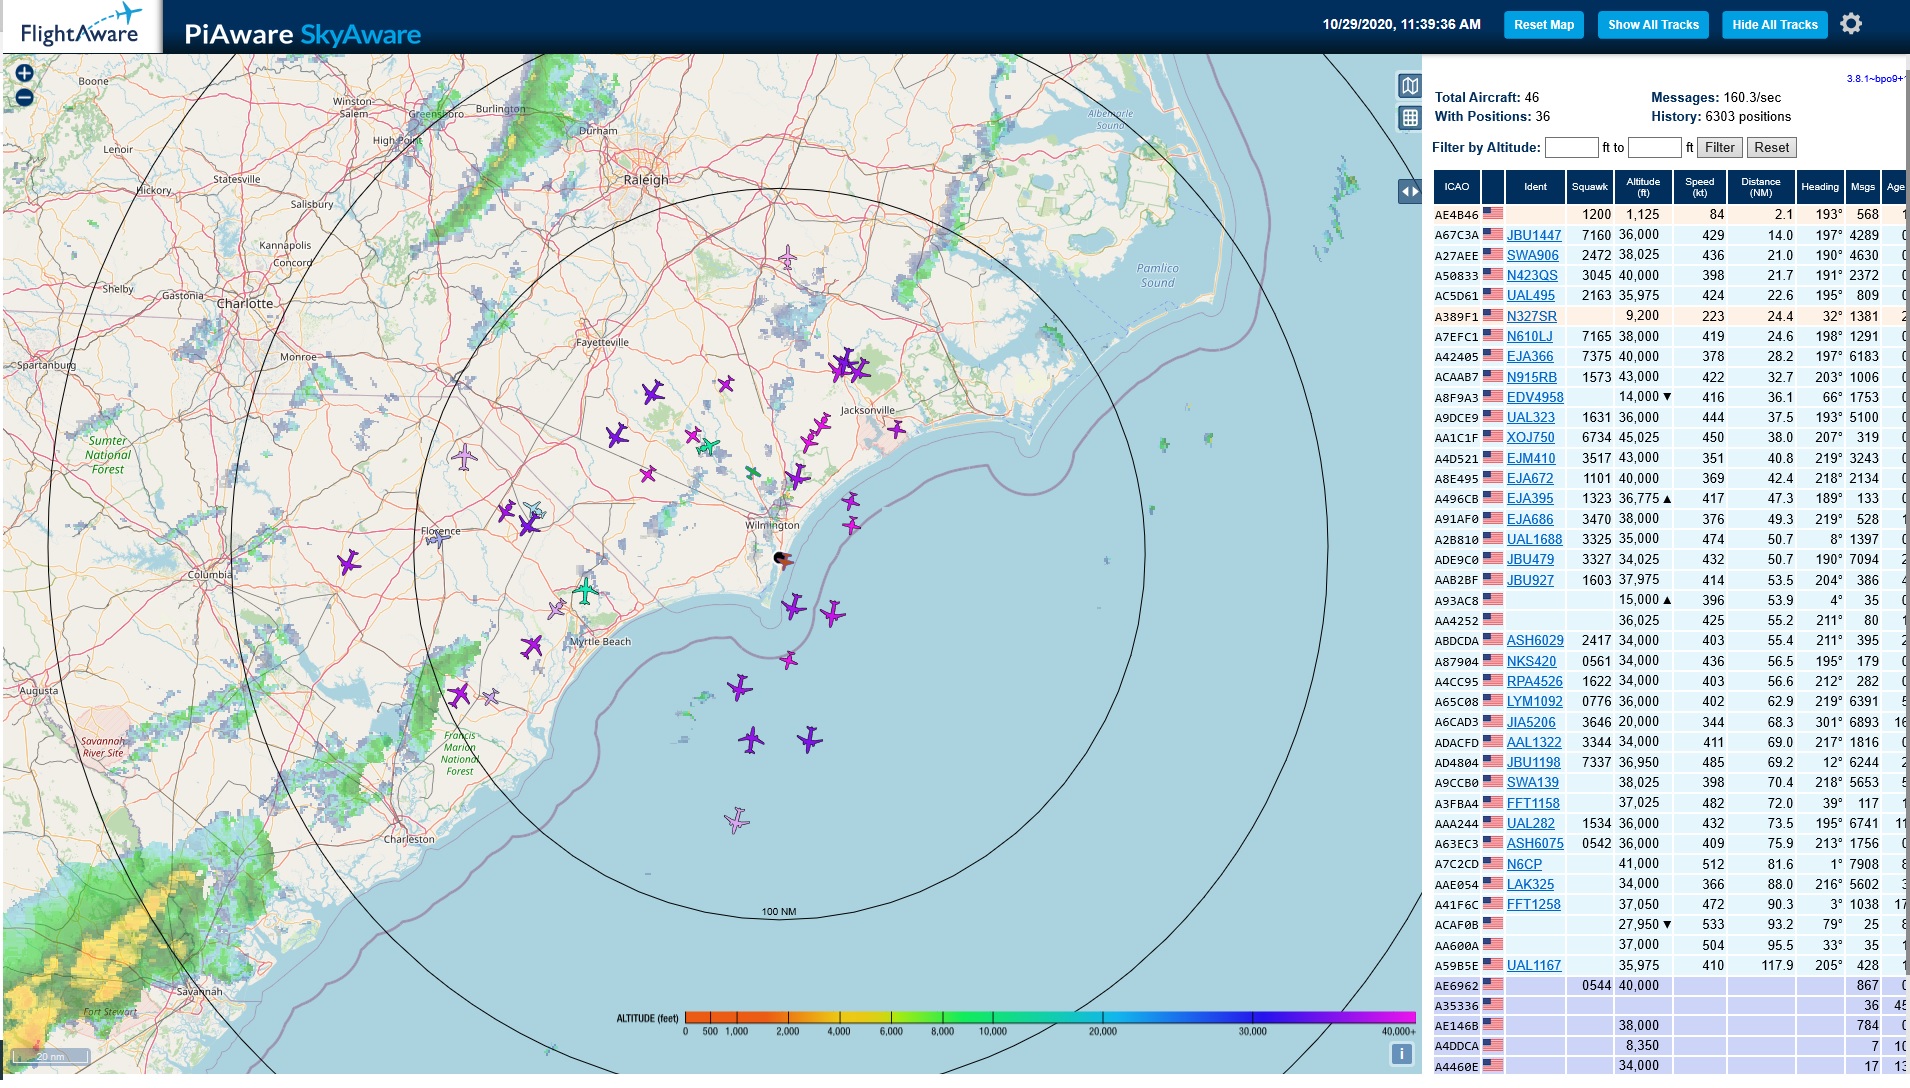Open the SWA906 flight link

[1532, 255]
